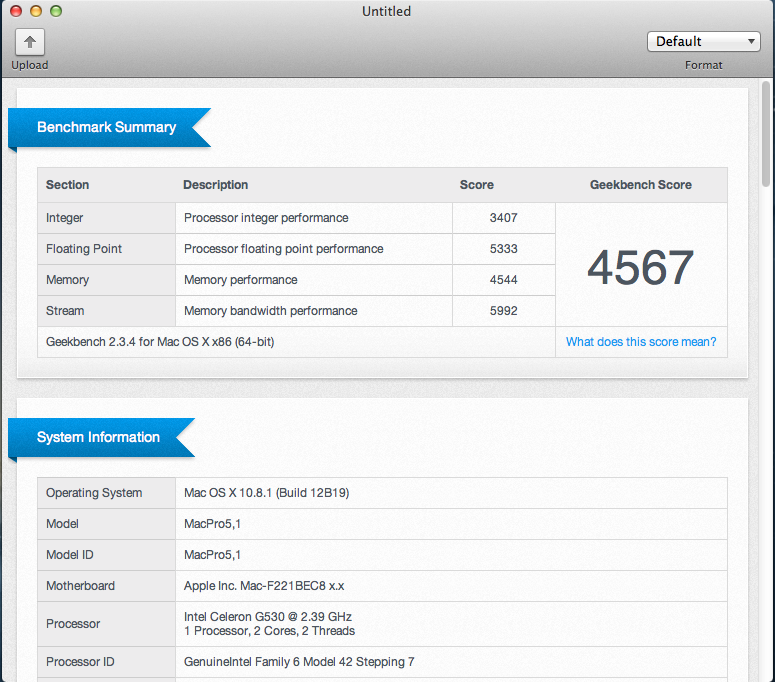Screen dimensions: 775x682
Task: Click 'Processor floating point performance' description
Action: click(x=283, y=249)
